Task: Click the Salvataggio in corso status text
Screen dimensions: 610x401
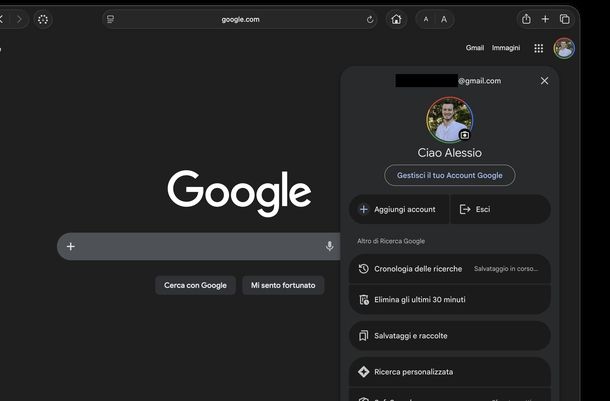Action: tap(506, 268)
